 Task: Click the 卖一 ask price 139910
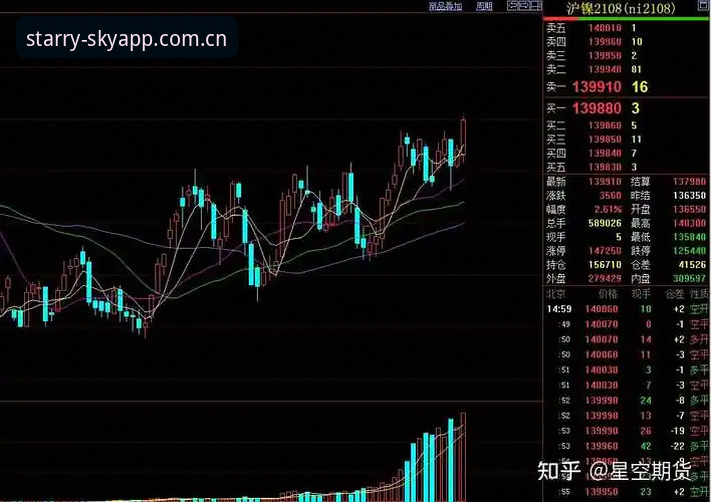(597, 87)
